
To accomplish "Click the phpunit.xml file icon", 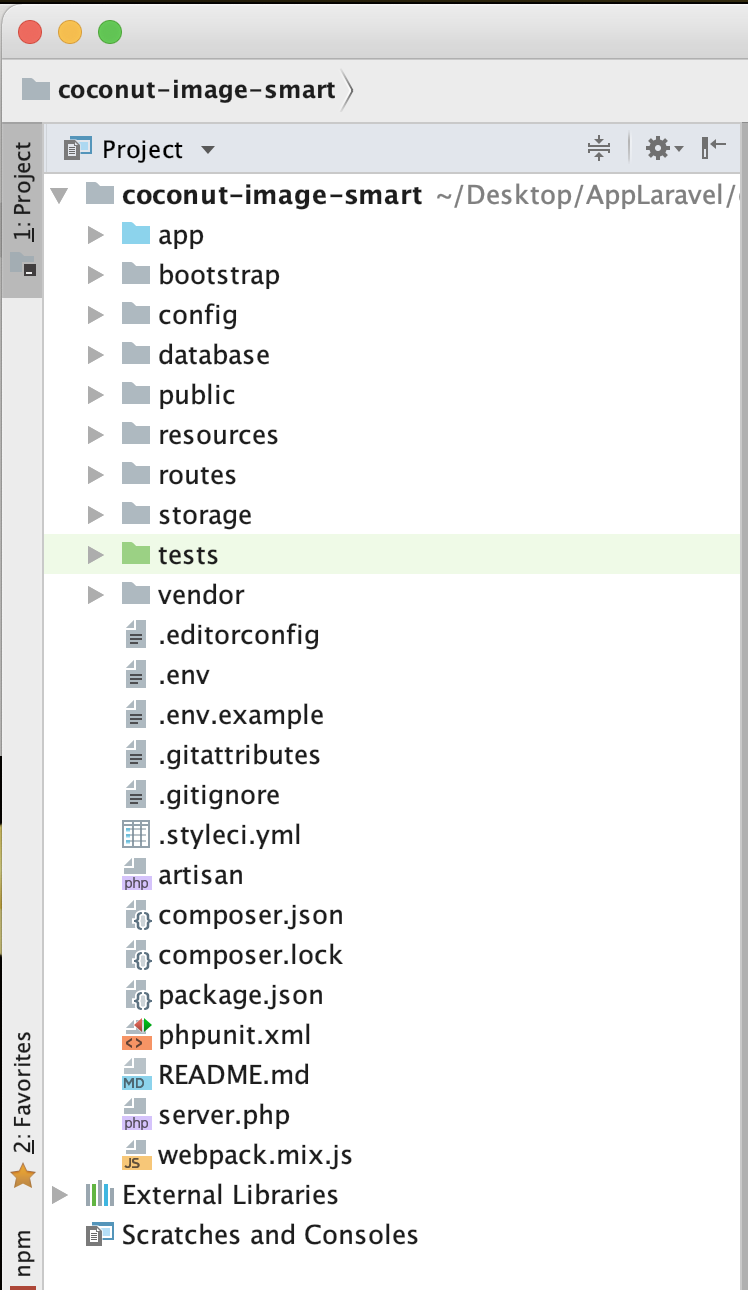I will click(x=135, y=1035).
